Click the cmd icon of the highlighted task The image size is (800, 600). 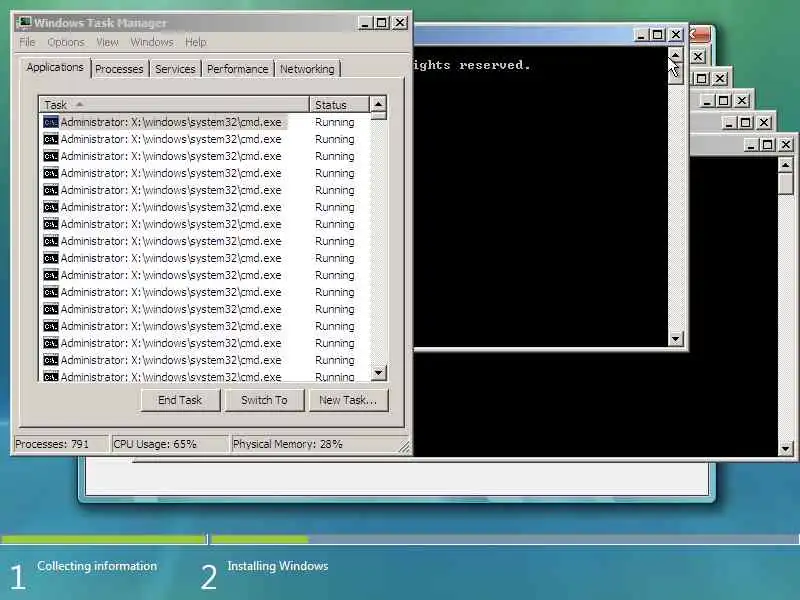(x=51, y=122)
